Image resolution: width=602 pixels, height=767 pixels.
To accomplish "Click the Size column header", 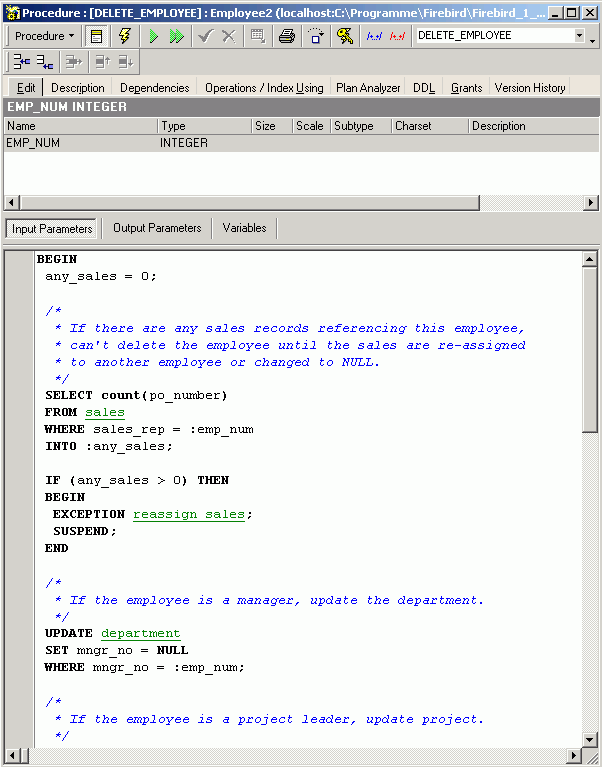I will 272,126.
